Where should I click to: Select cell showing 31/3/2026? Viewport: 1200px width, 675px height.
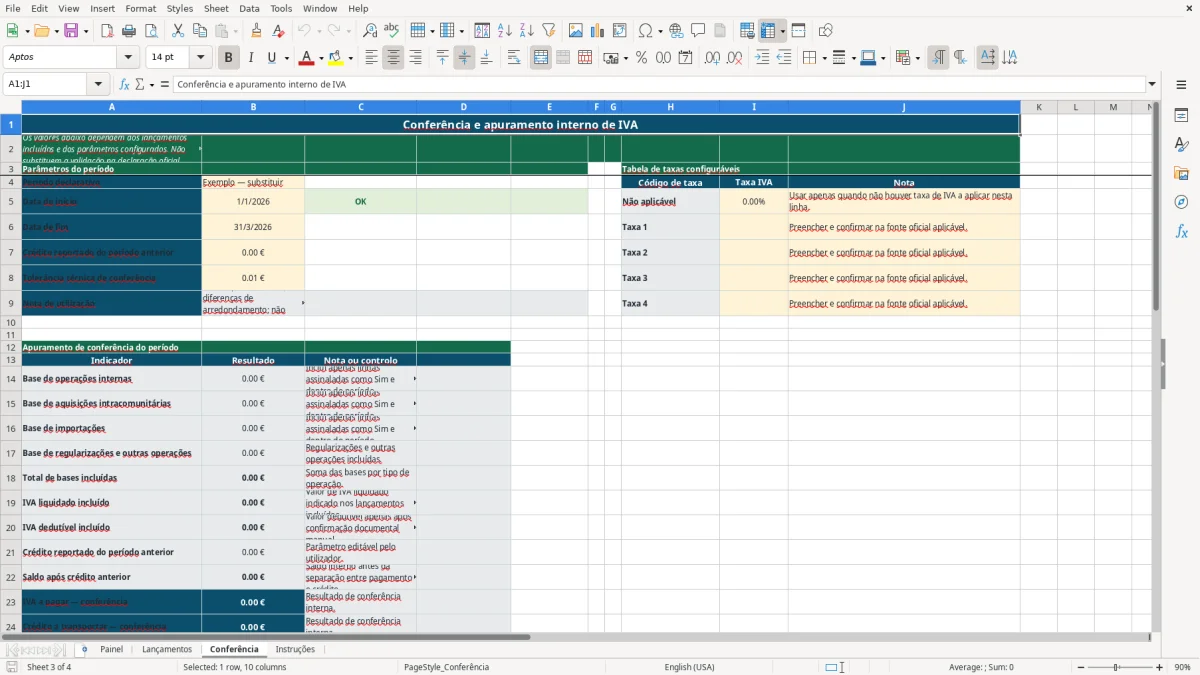point(253,227)
